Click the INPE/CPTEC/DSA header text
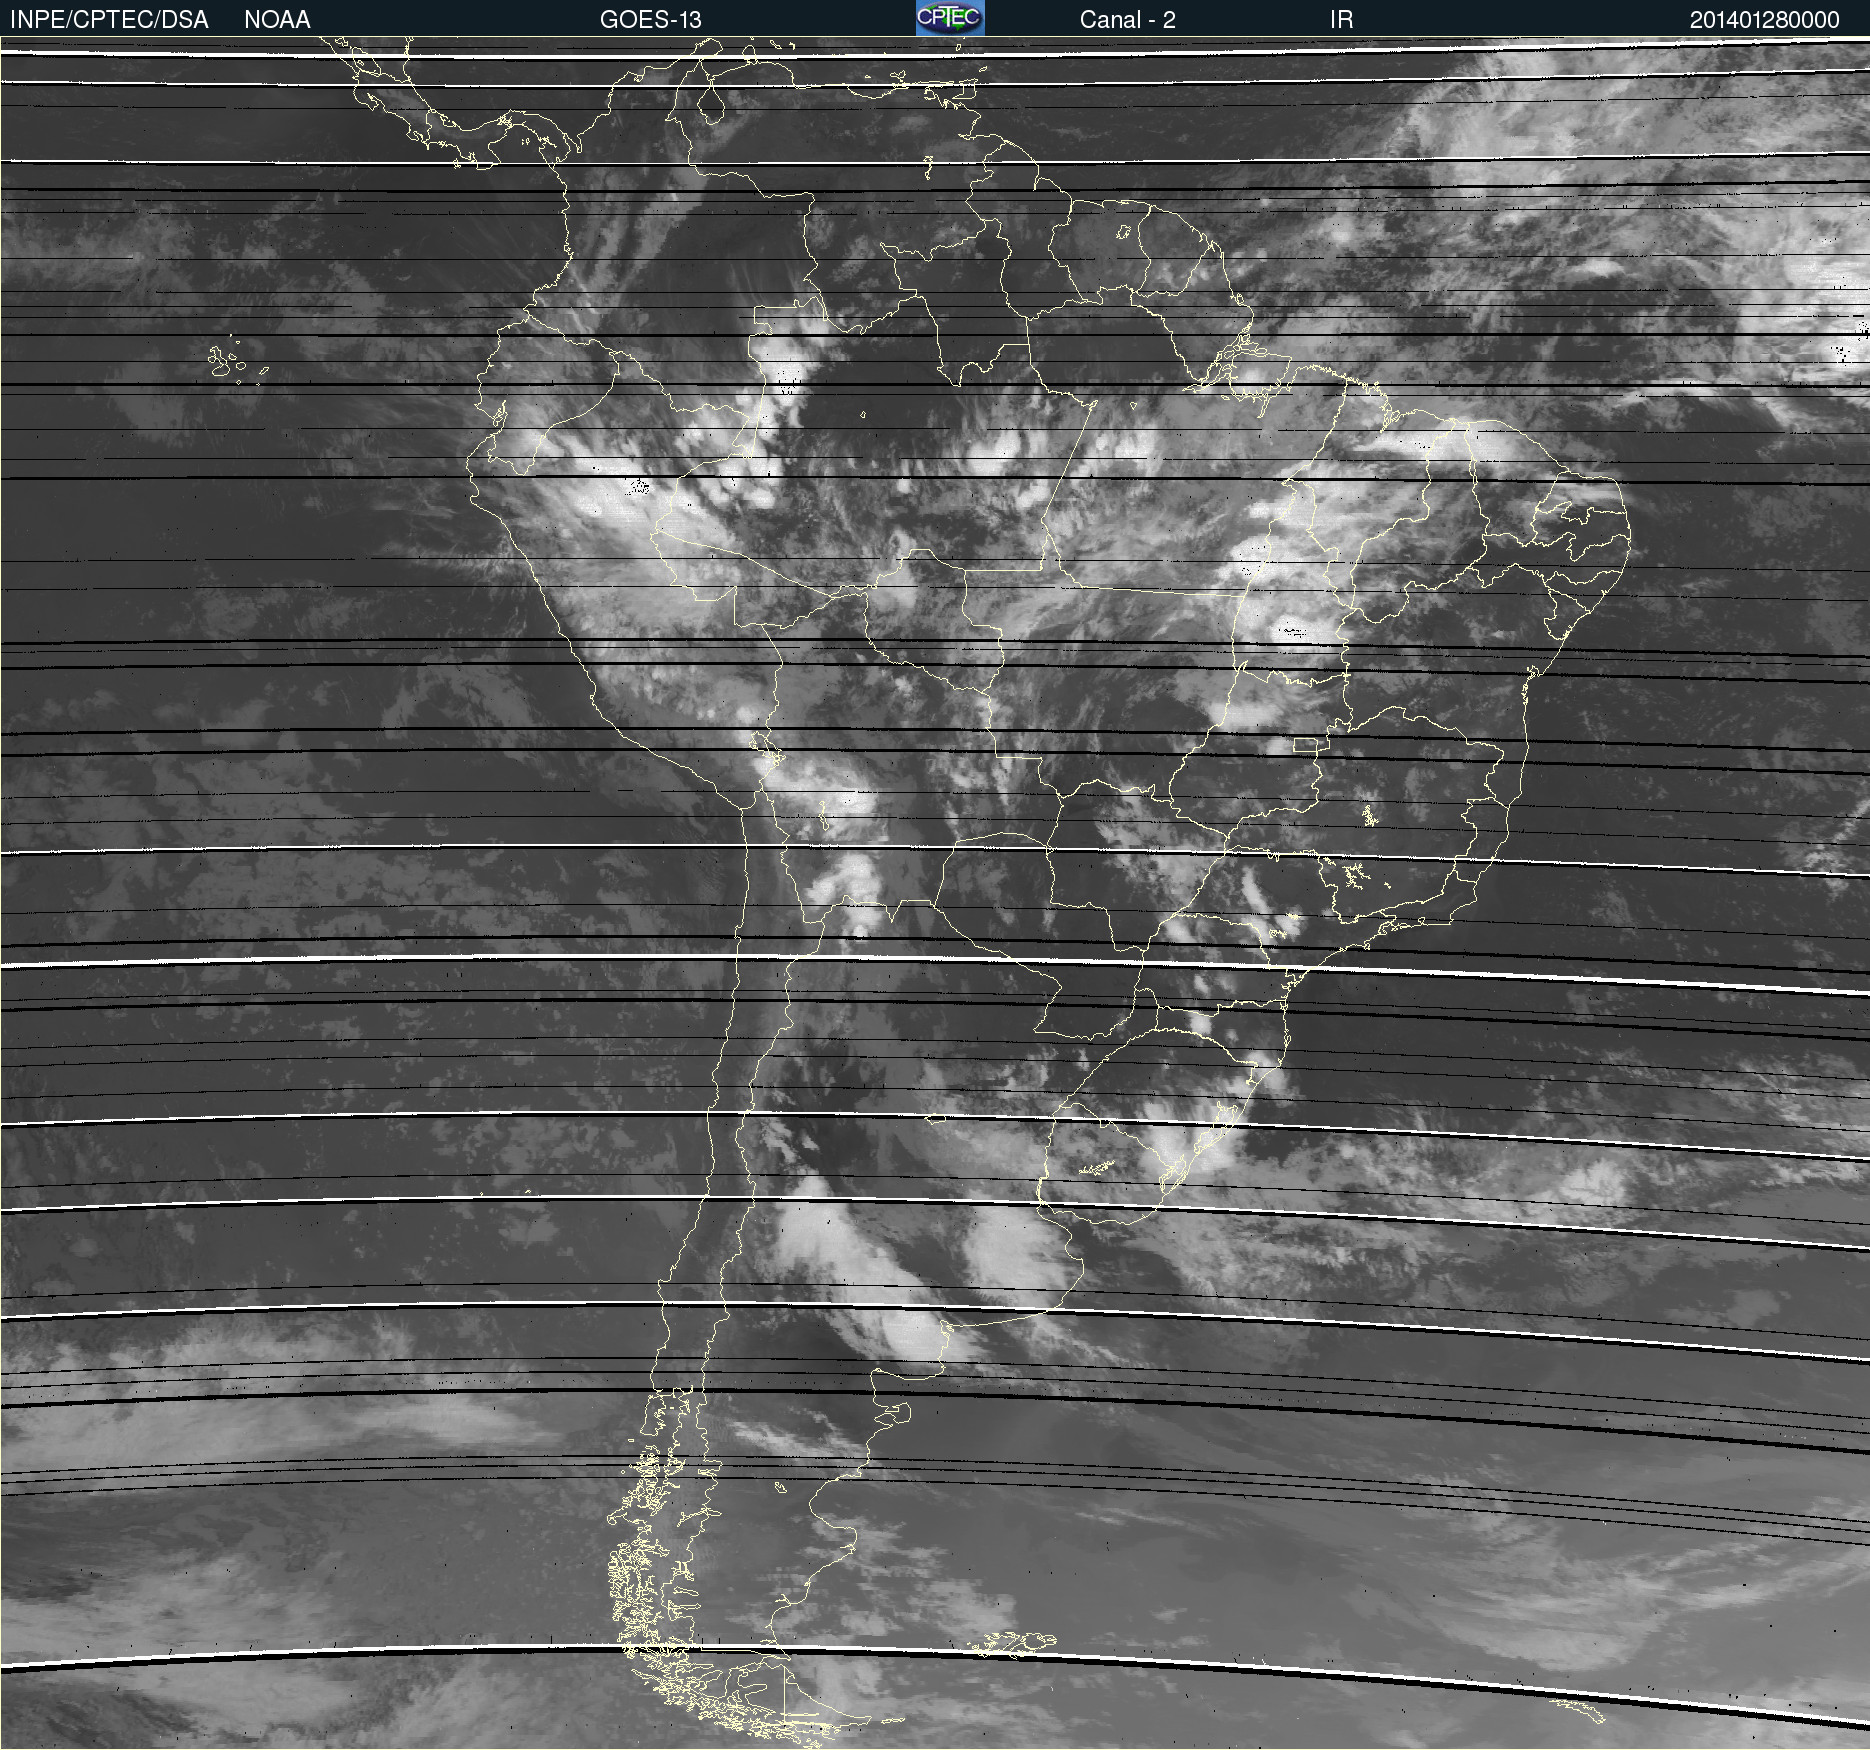This screenshot has height=1750, width=1870. (109, 20)
